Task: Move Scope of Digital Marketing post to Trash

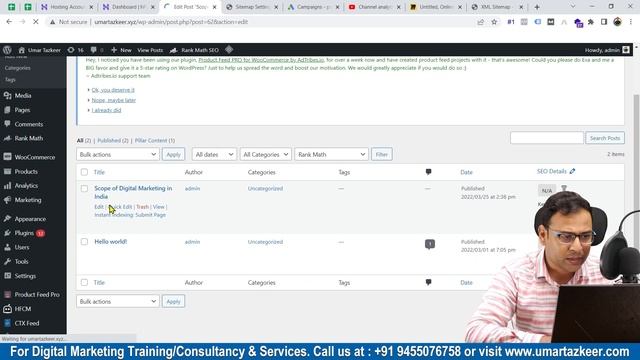Action: [x=142, y=207]
